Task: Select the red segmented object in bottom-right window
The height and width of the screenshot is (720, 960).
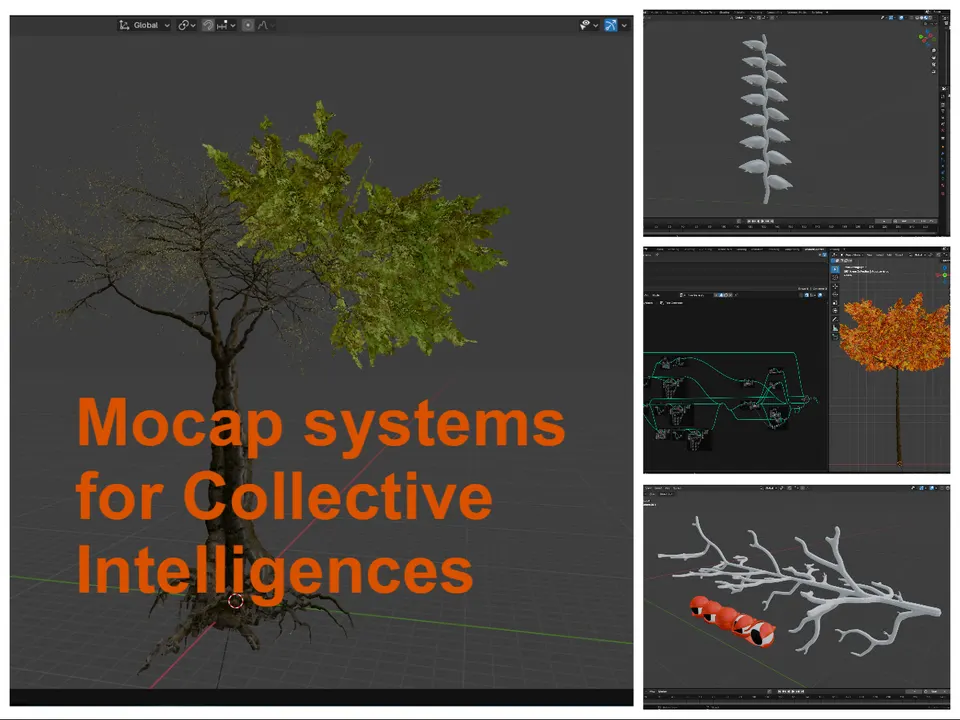Action: click(733, 621)
